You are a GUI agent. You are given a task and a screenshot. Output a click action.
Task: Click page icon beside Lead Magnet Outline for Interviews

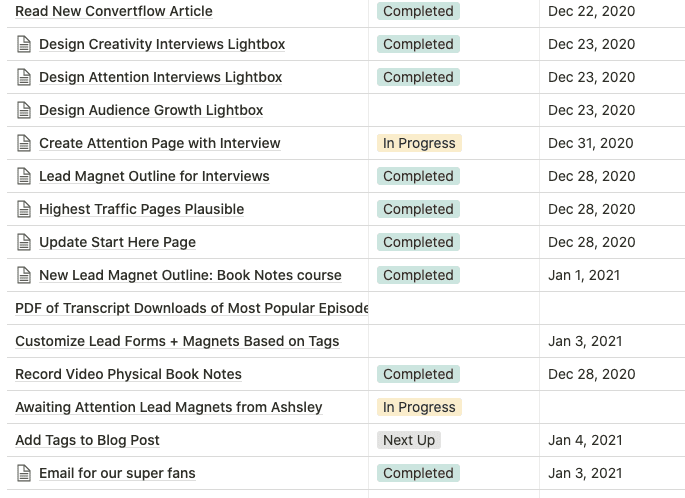[x=24, y=176]
